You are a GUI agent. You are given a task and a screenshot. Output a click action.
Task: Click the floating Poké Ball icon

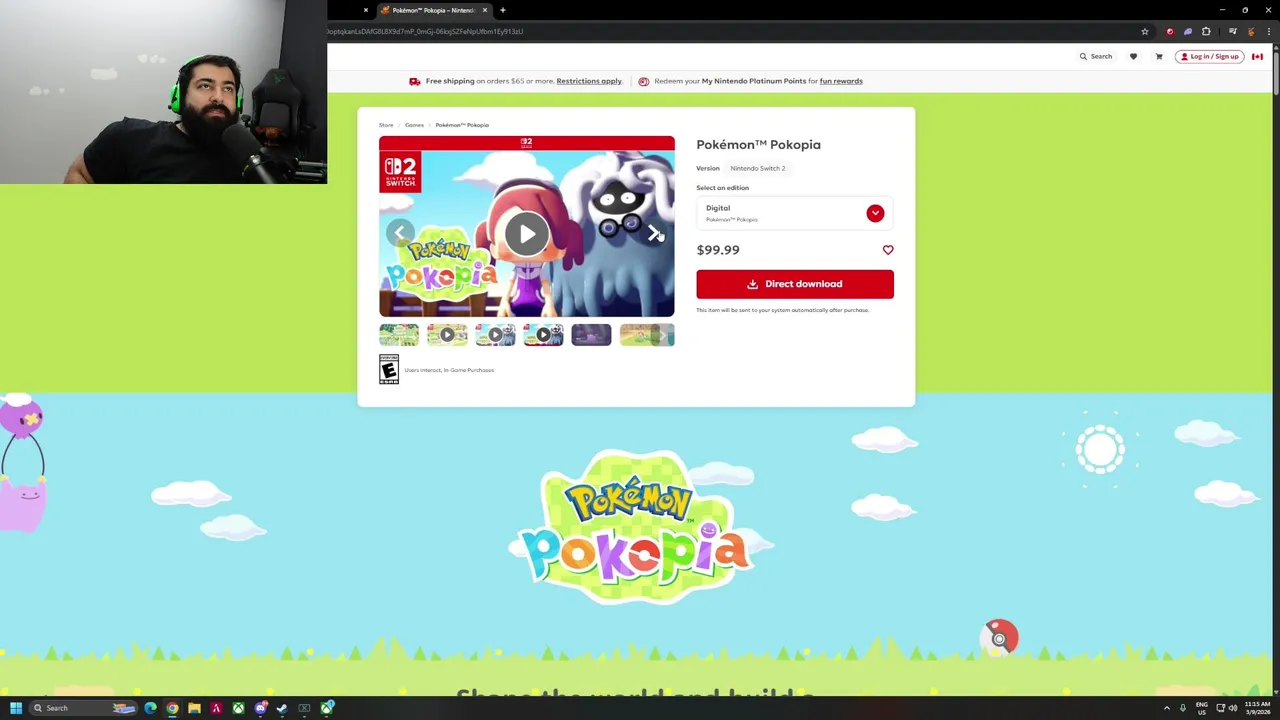[999, 637]
